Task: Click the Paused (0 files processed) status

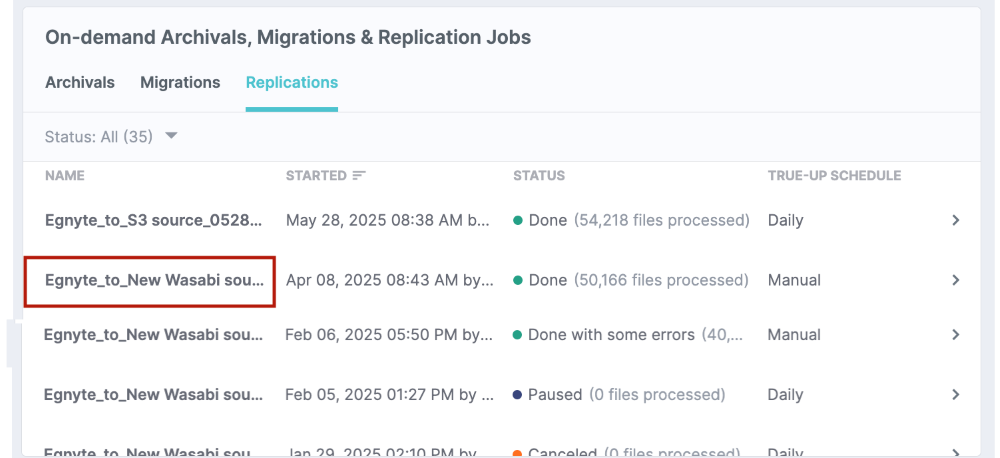Action: [619, 394]
